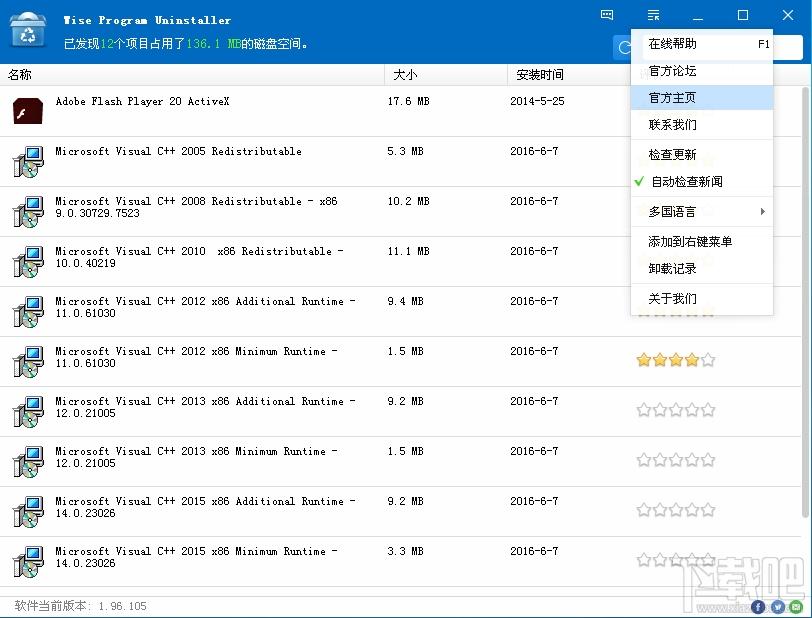Click the '11.1 MB' size cell

(409, 251)
